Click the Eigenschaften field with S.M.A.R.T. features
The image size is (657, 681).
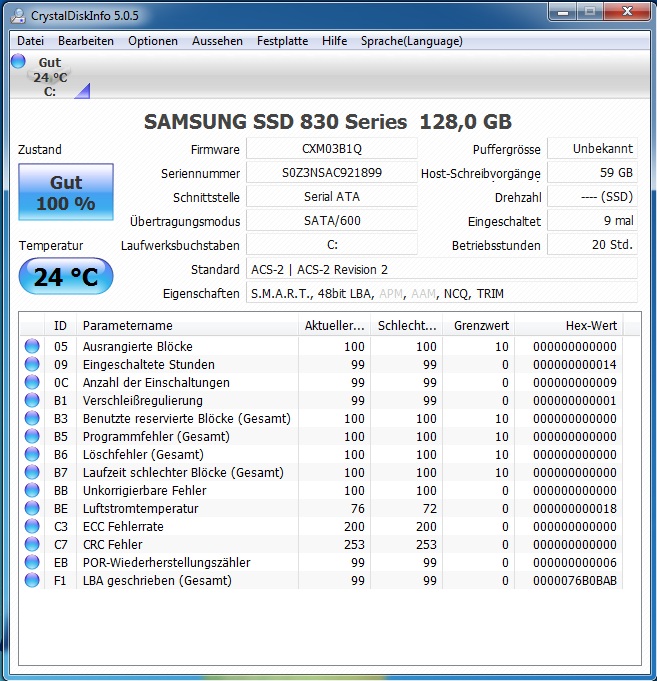pos(442,294)
